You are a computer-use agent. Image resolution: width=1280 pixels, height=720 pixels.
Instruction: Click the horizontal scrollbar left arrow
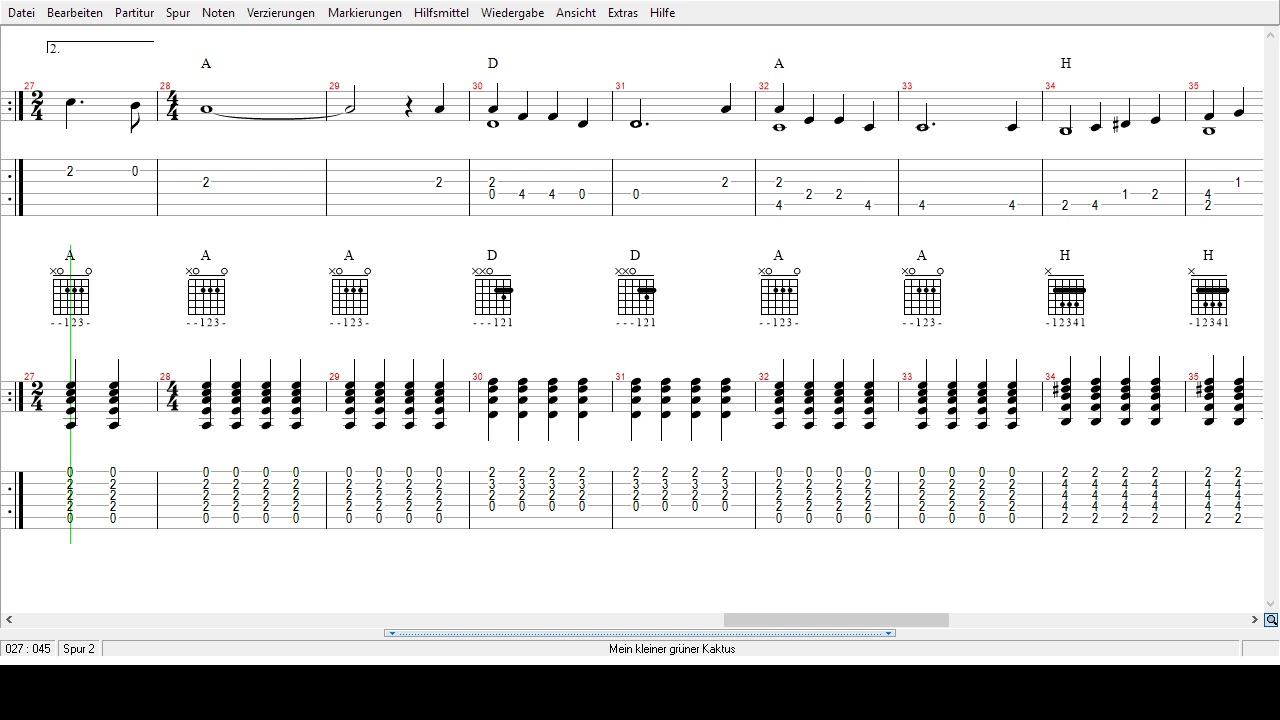(x=9, y=620)
